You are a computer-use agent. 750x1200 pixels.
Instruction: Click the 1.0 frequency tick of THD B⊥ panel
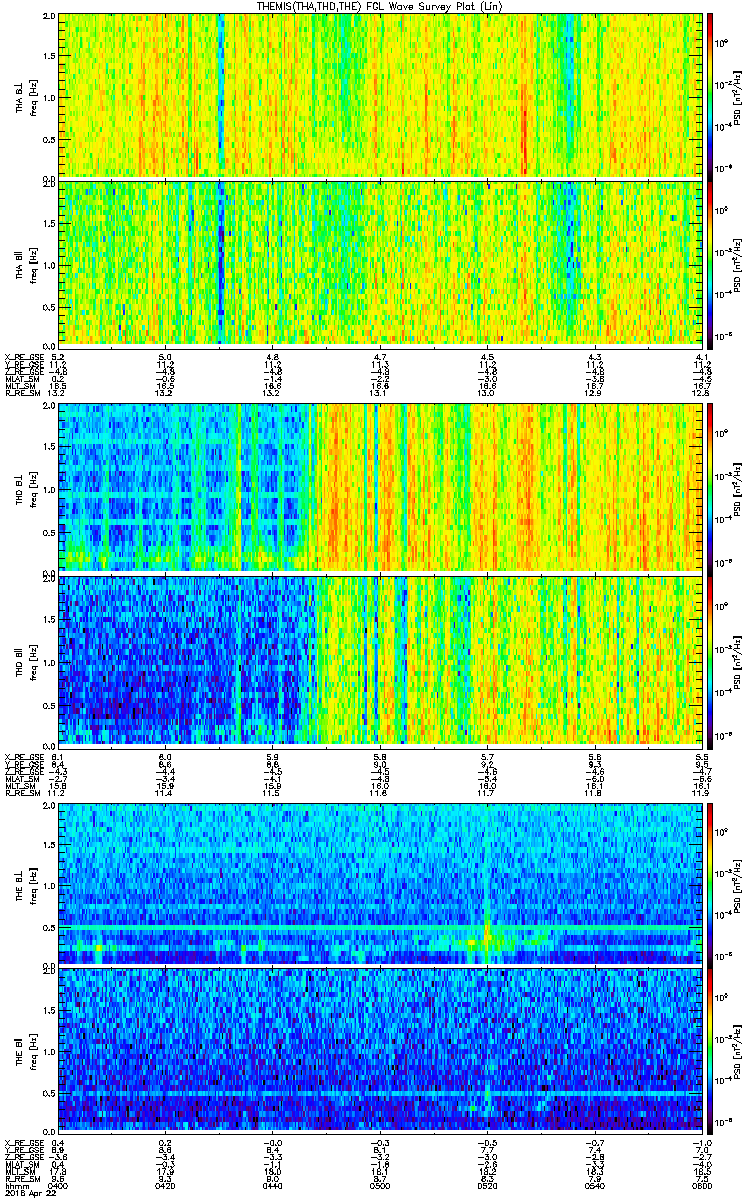[48, 490]
